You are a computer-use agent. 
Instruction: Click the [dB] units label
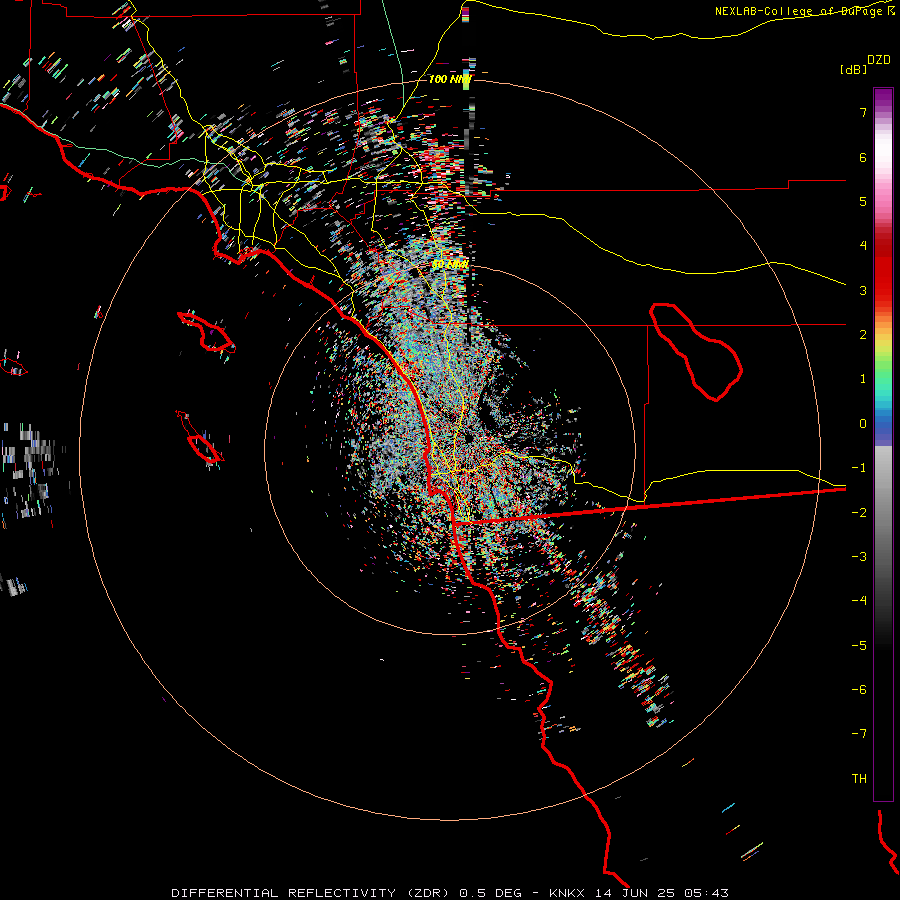point(854,69)
